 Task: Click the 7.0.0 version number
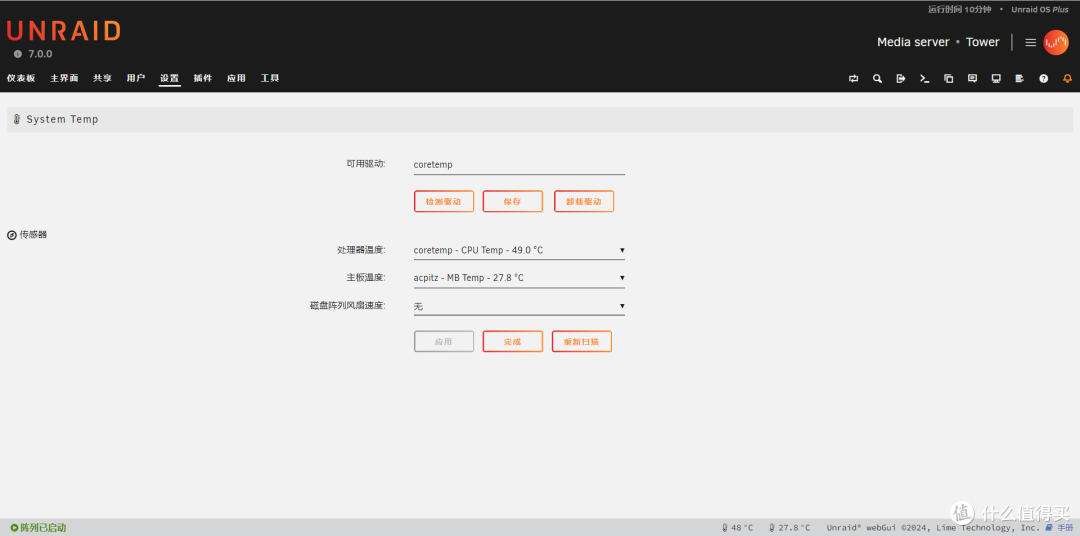coord(40,54)
